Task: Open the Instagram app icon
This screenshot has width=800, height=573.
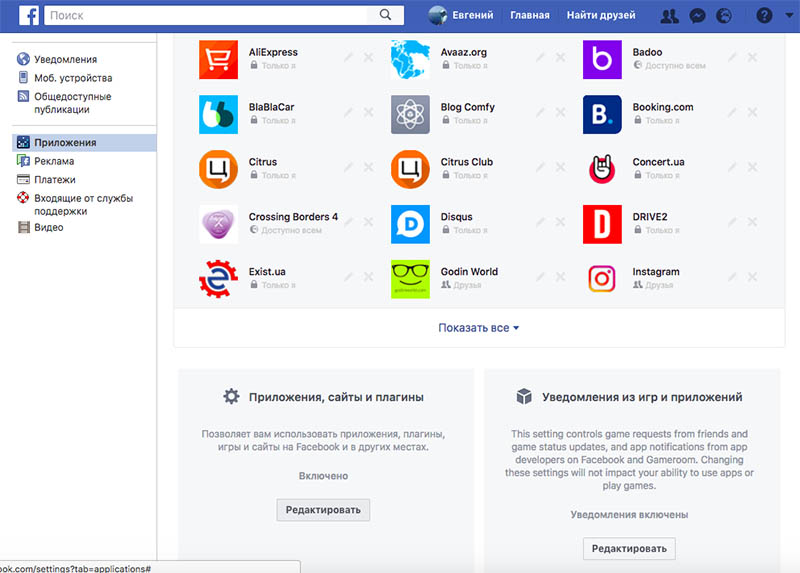Action: 602,279
